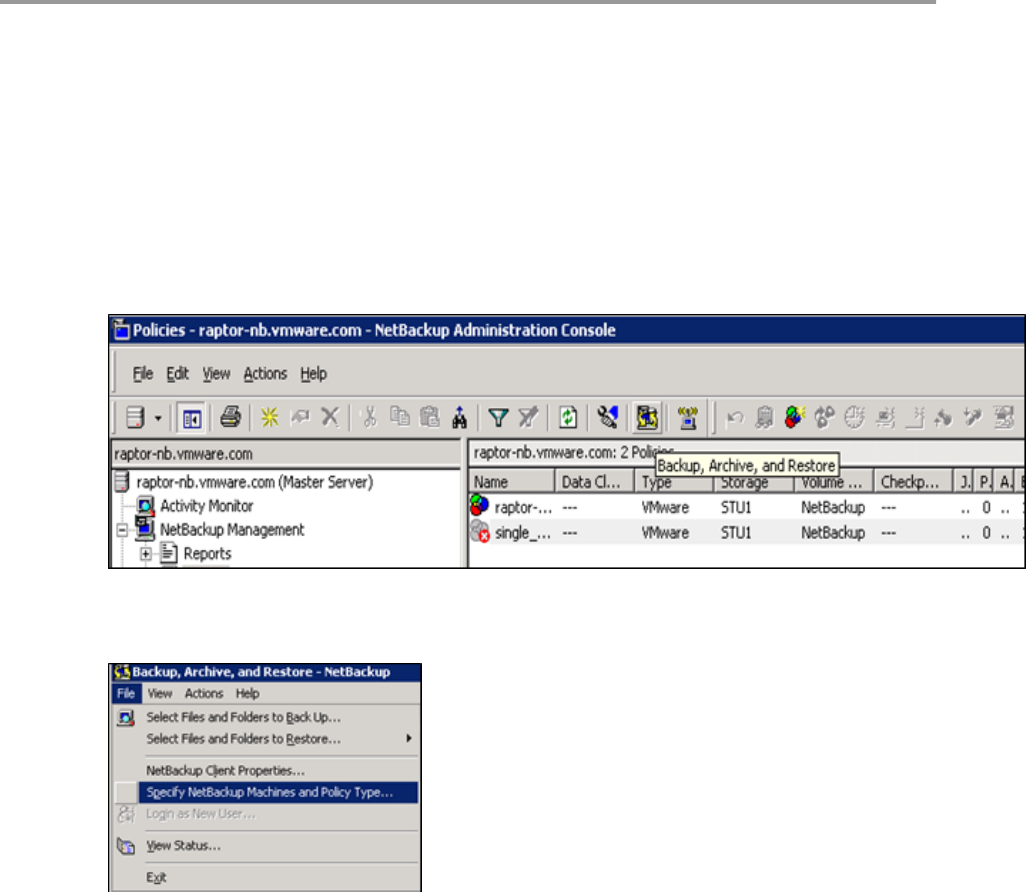Screen dimensions: 1026x892
Task: Click the Delete X toolbar icon
Action: point(330,417)
